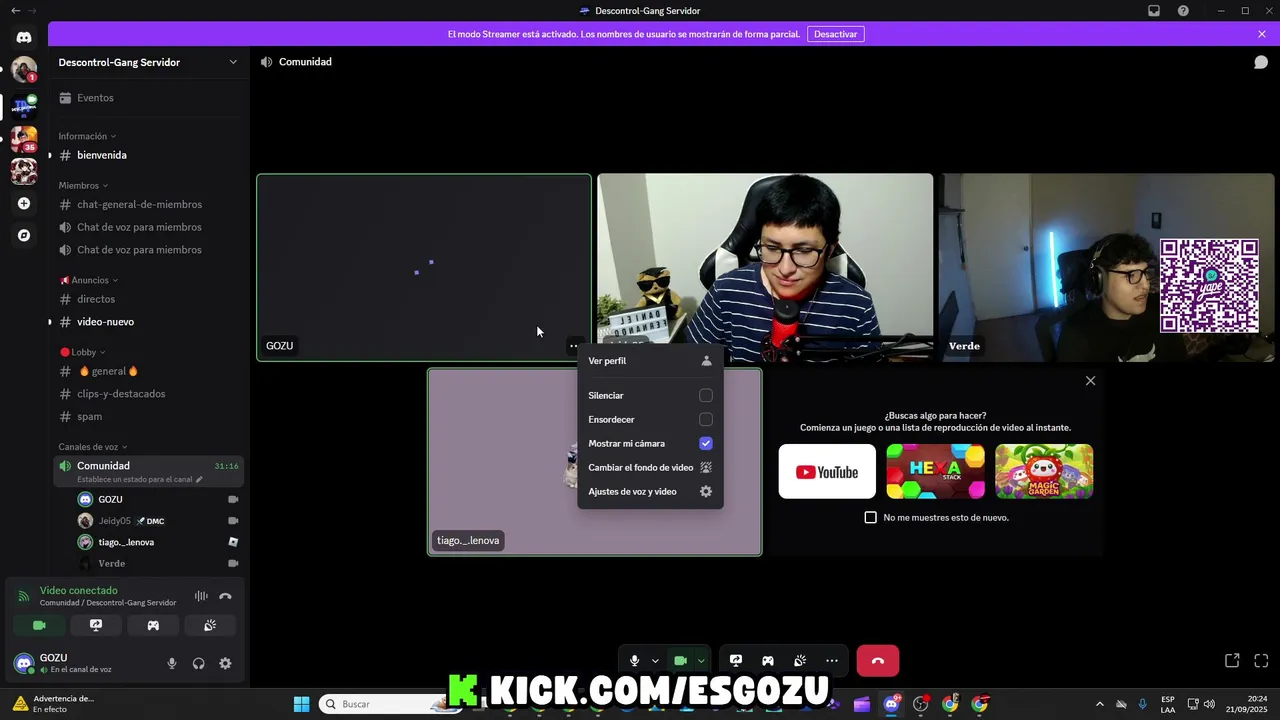Share screen from left voice panel
The height and width of the screenshot is (720, 1280).
(x=96, y=625)
